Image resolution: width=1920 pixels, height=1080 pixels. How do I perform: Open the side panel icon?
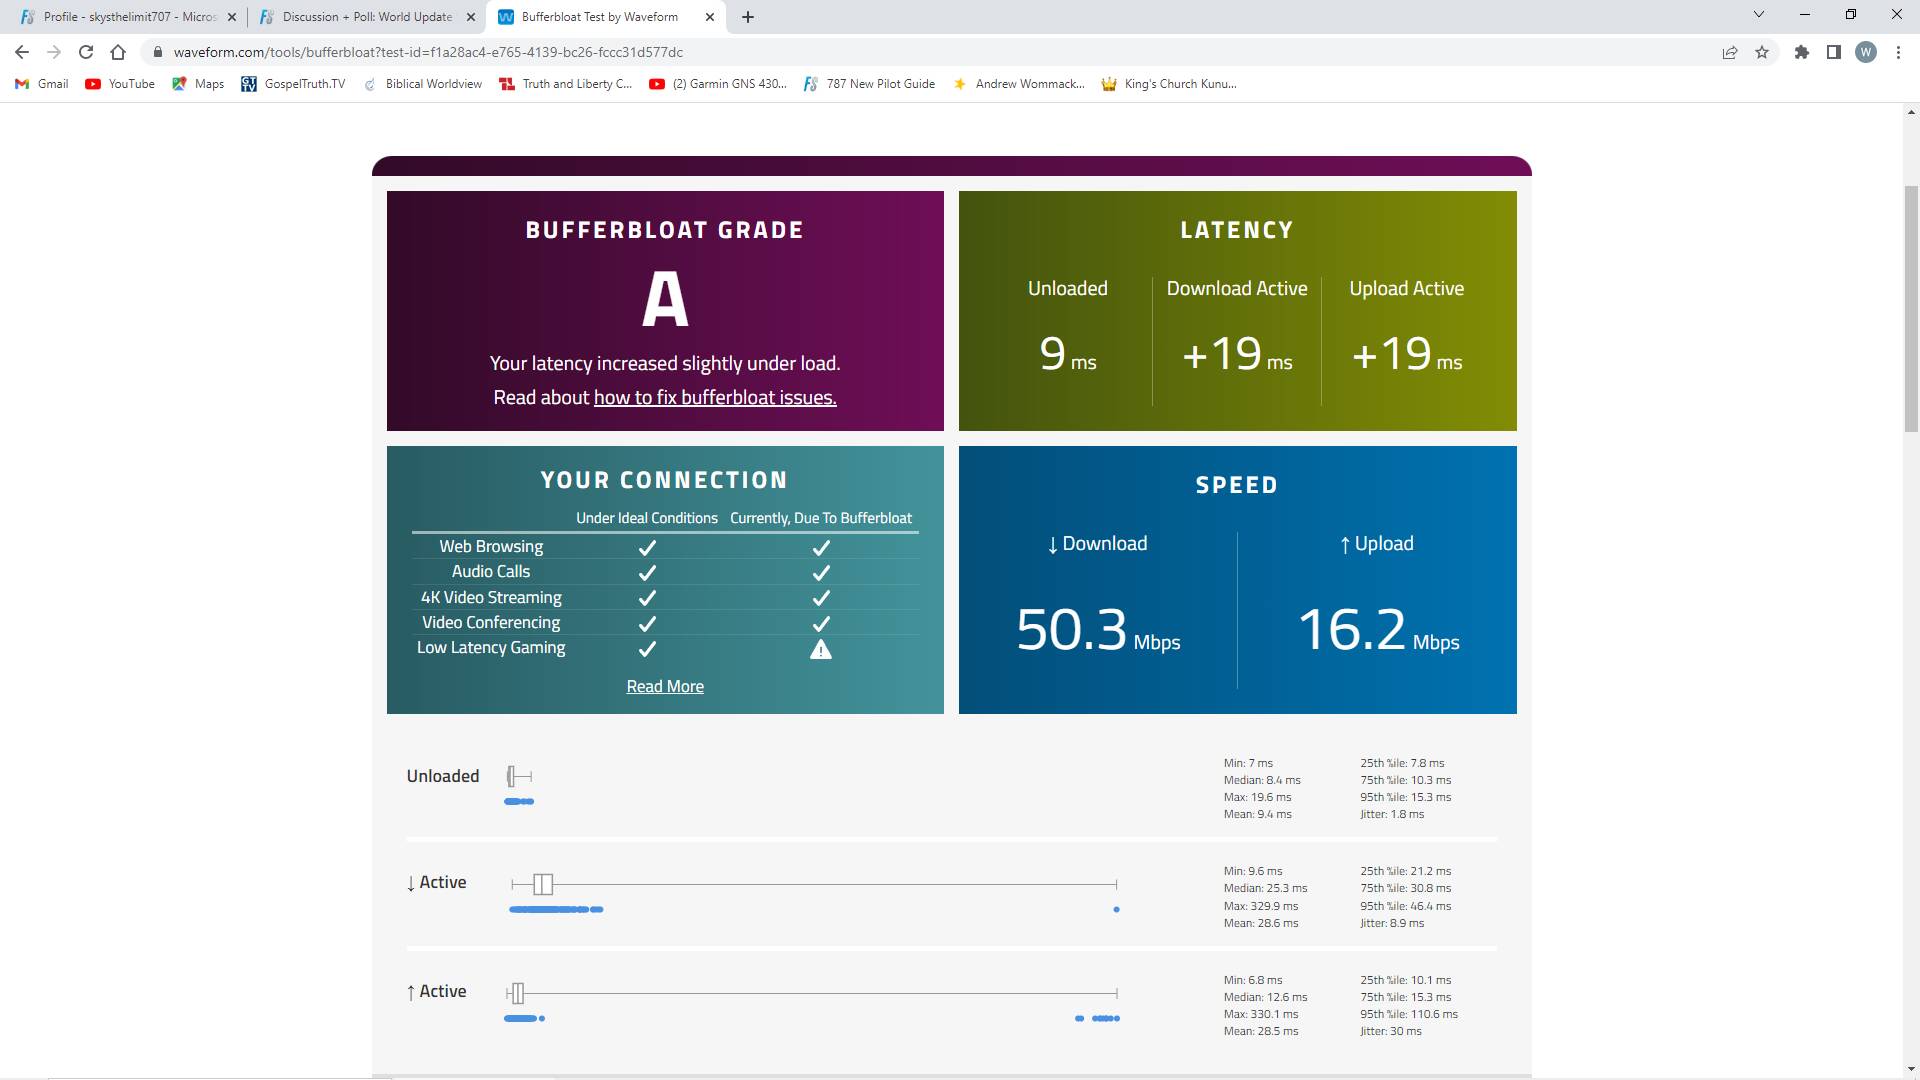[1833, 52]
